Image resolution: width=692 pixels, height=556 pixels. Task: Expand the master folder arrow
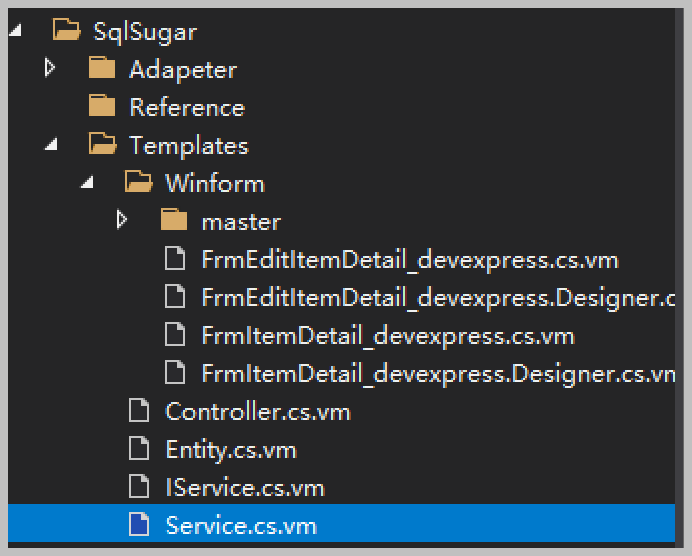click(122, 220)
